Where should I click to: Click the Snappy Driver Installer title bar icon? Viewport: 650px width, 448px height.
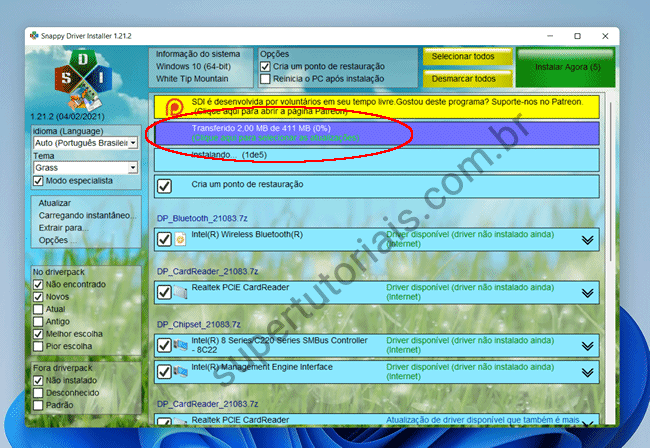(x=35, y=35)
